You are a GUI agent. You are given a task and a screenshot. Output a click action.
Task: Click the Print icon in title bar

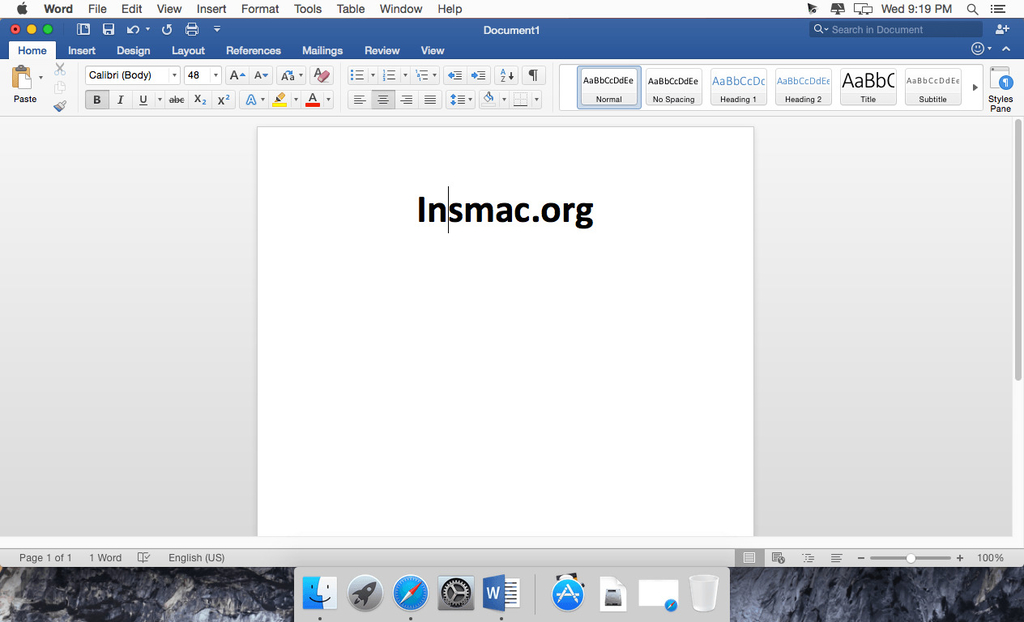192,30
